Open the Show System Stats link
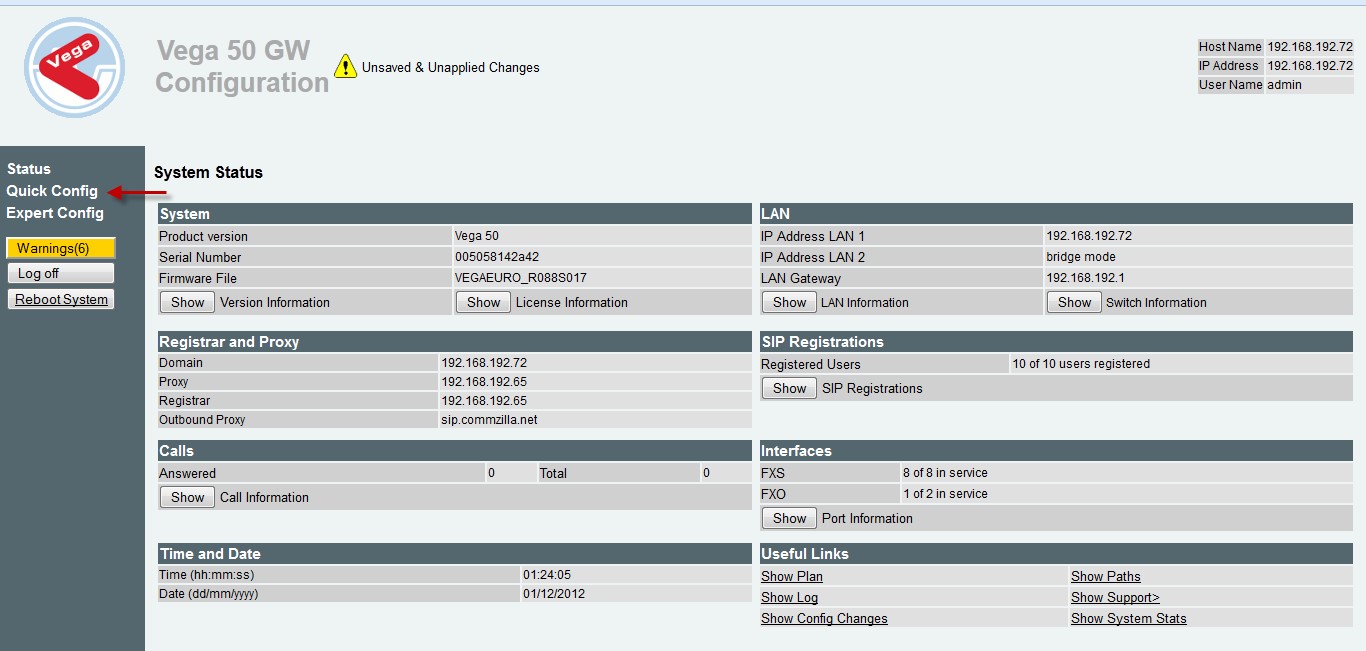Screen dimensions: 1366x651 (1128, 619)
